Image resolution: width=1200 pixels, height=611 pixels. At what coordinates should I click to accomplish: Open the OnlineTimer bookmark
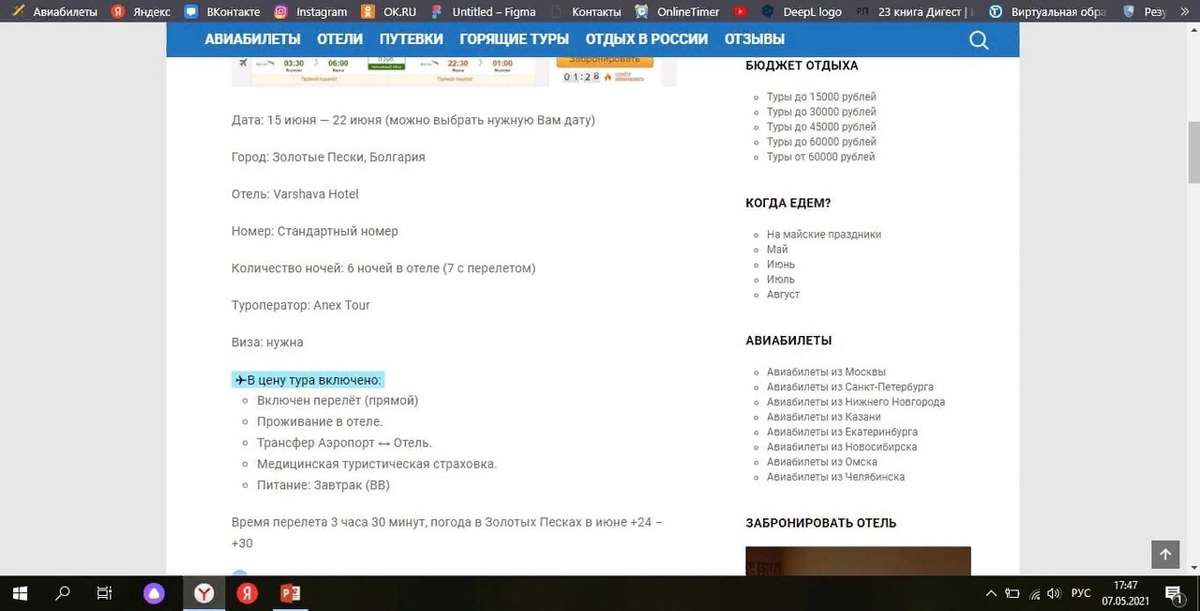pos(677,12)
